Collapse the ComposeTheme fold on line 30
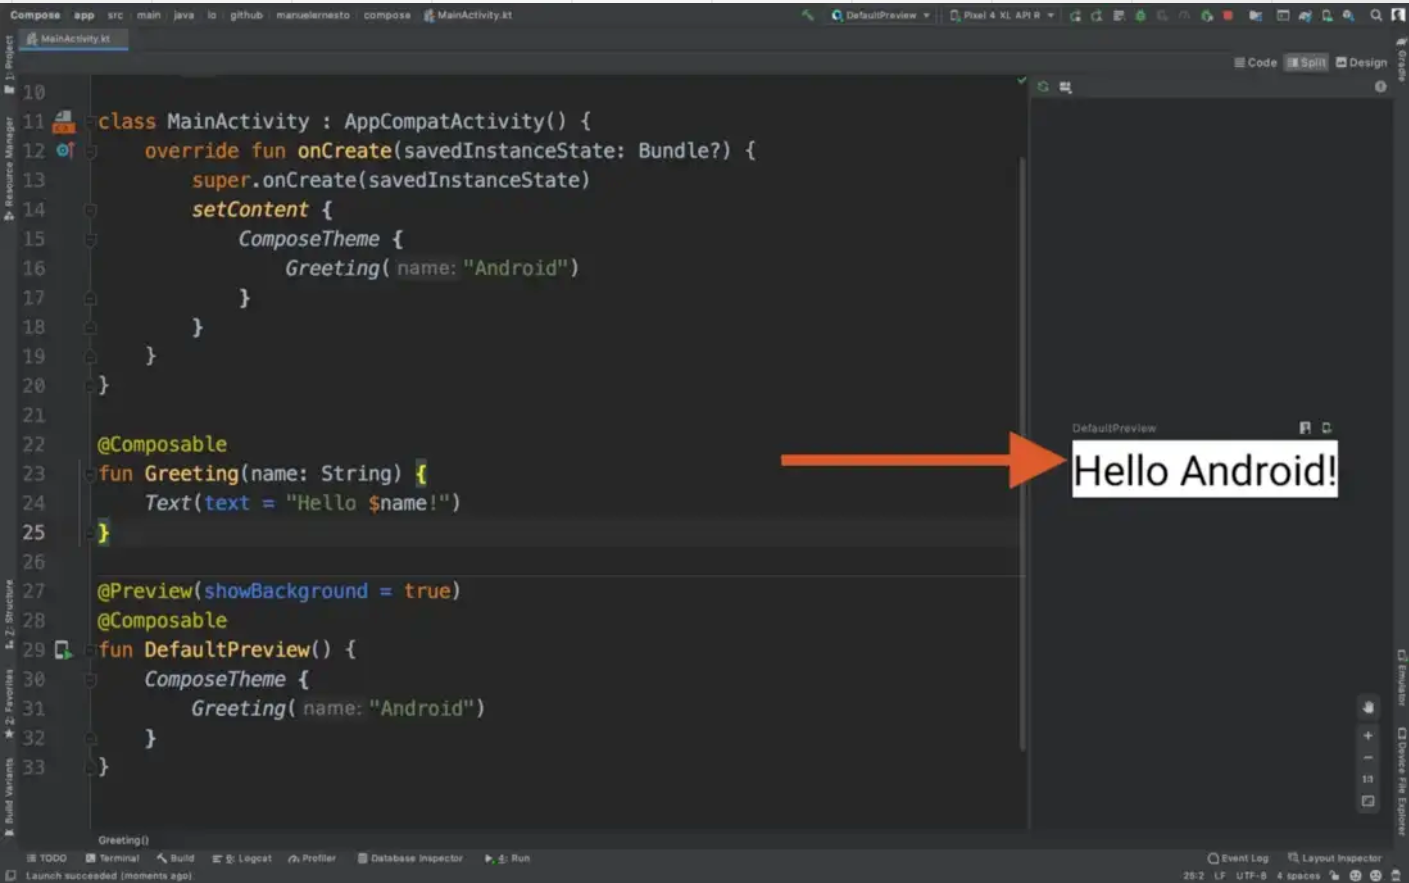This screenshot has height=883, width=1409. pos(90,680)
